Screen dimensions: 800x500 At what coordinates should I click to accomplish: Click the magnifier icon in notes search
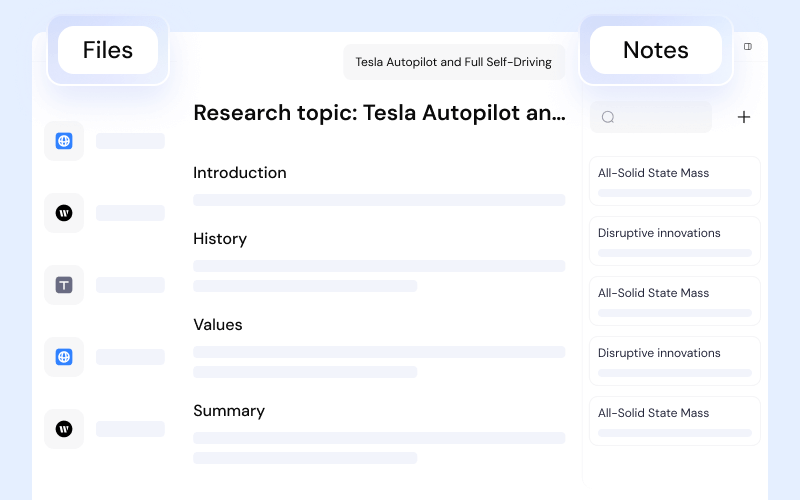[x=608, y=117]
